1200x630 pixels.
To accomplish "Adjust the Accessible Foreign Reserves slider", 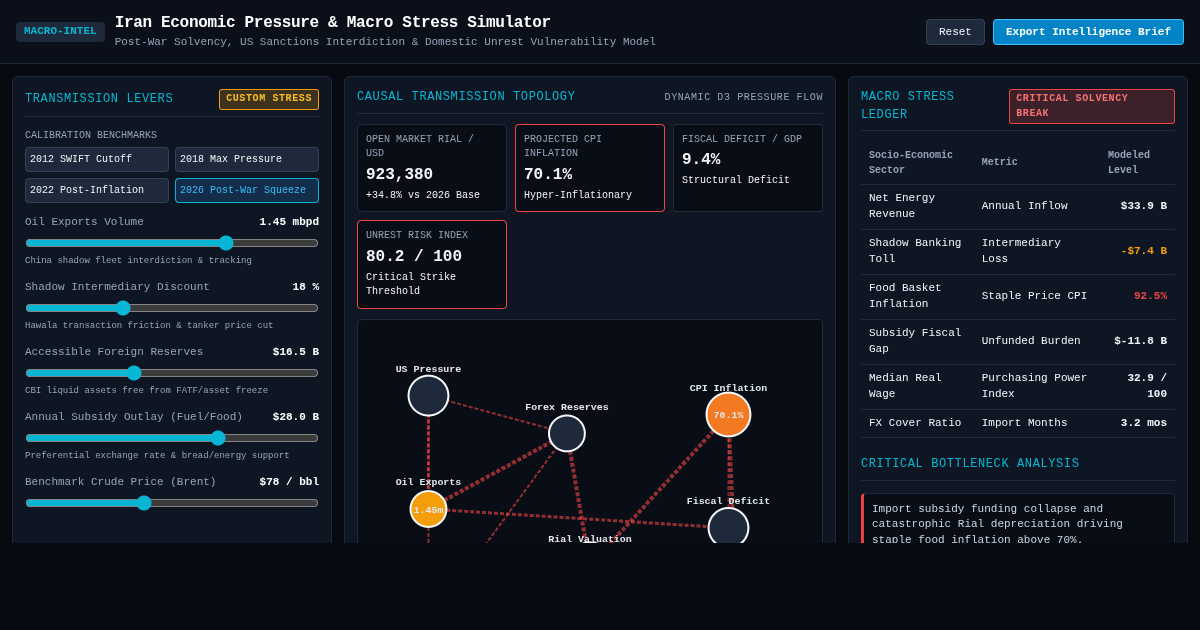I will [172, 373].
